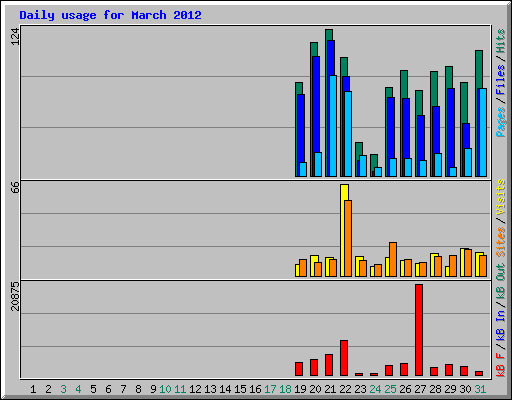
Task: Click the Files legend label
Action: pos(501,80)
